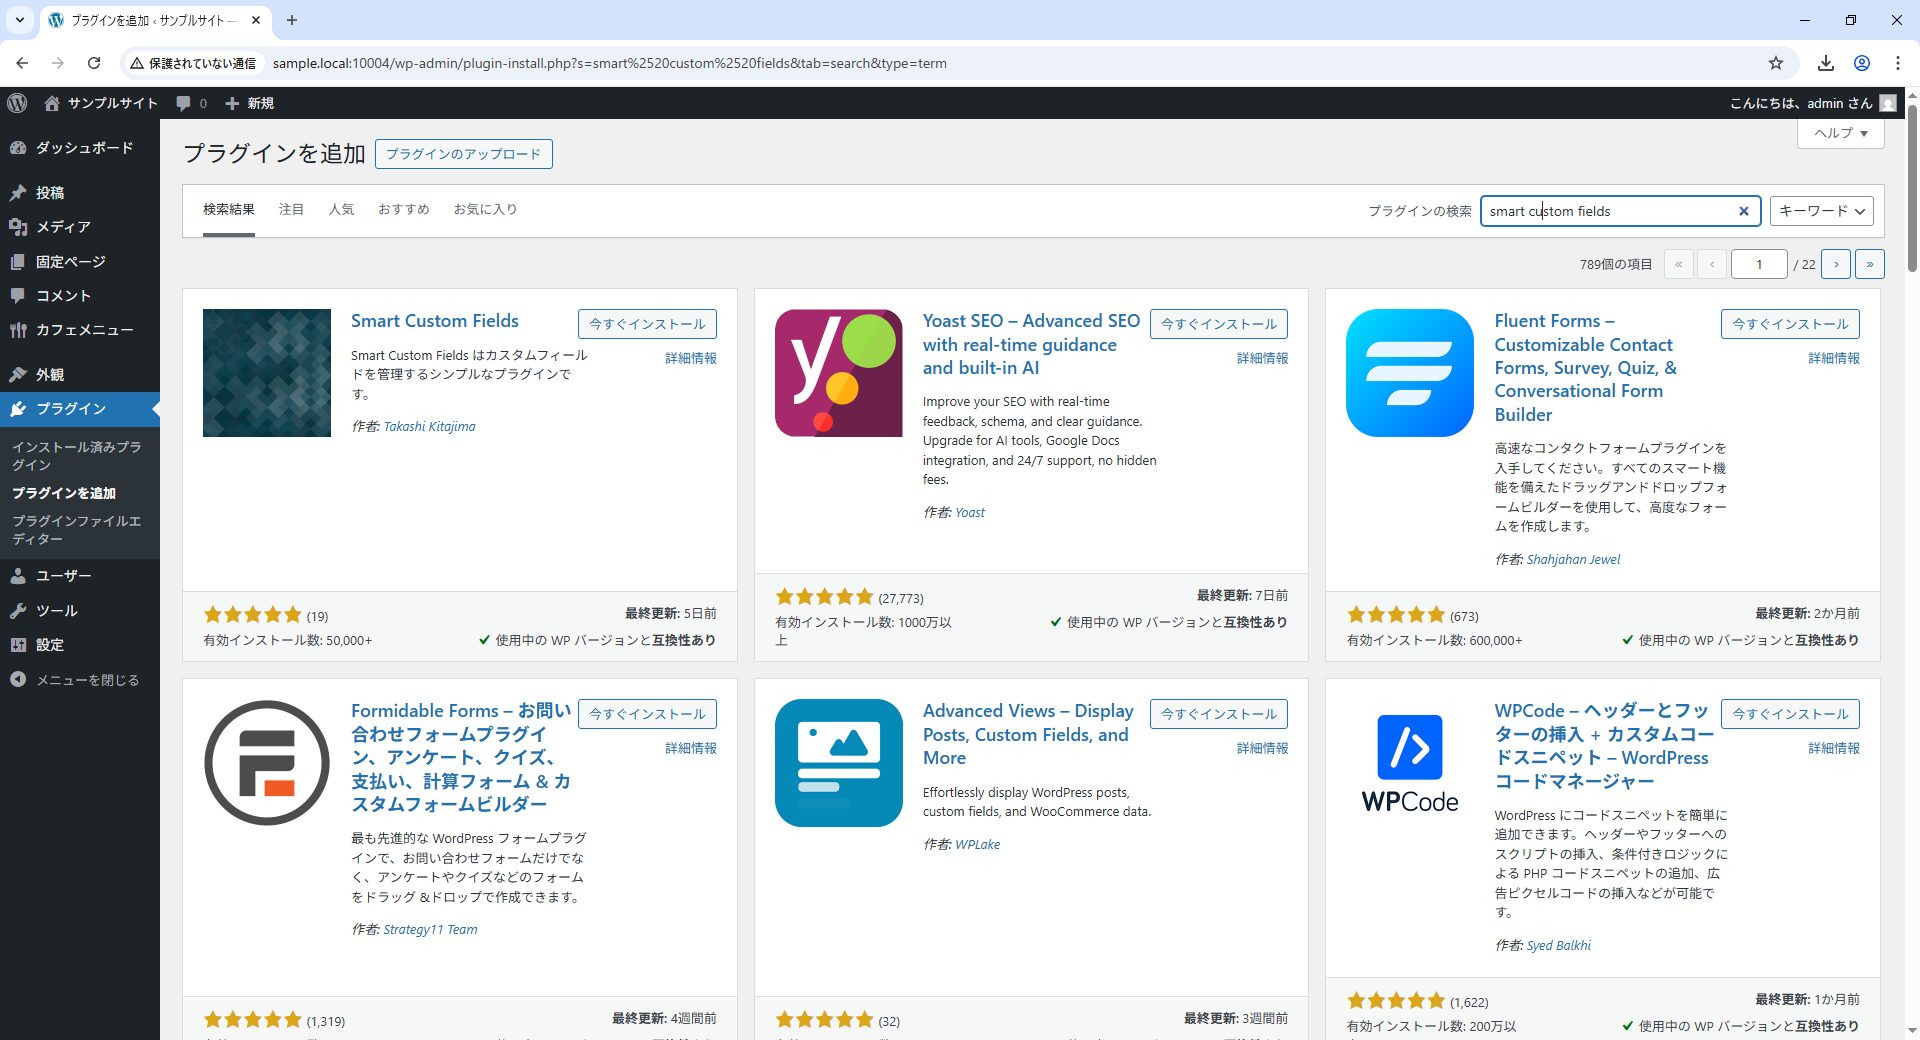This screenshot has height=1040, width=1920.
Task: Open comments bubble icon in admin bar
Action: coord(183,103)
